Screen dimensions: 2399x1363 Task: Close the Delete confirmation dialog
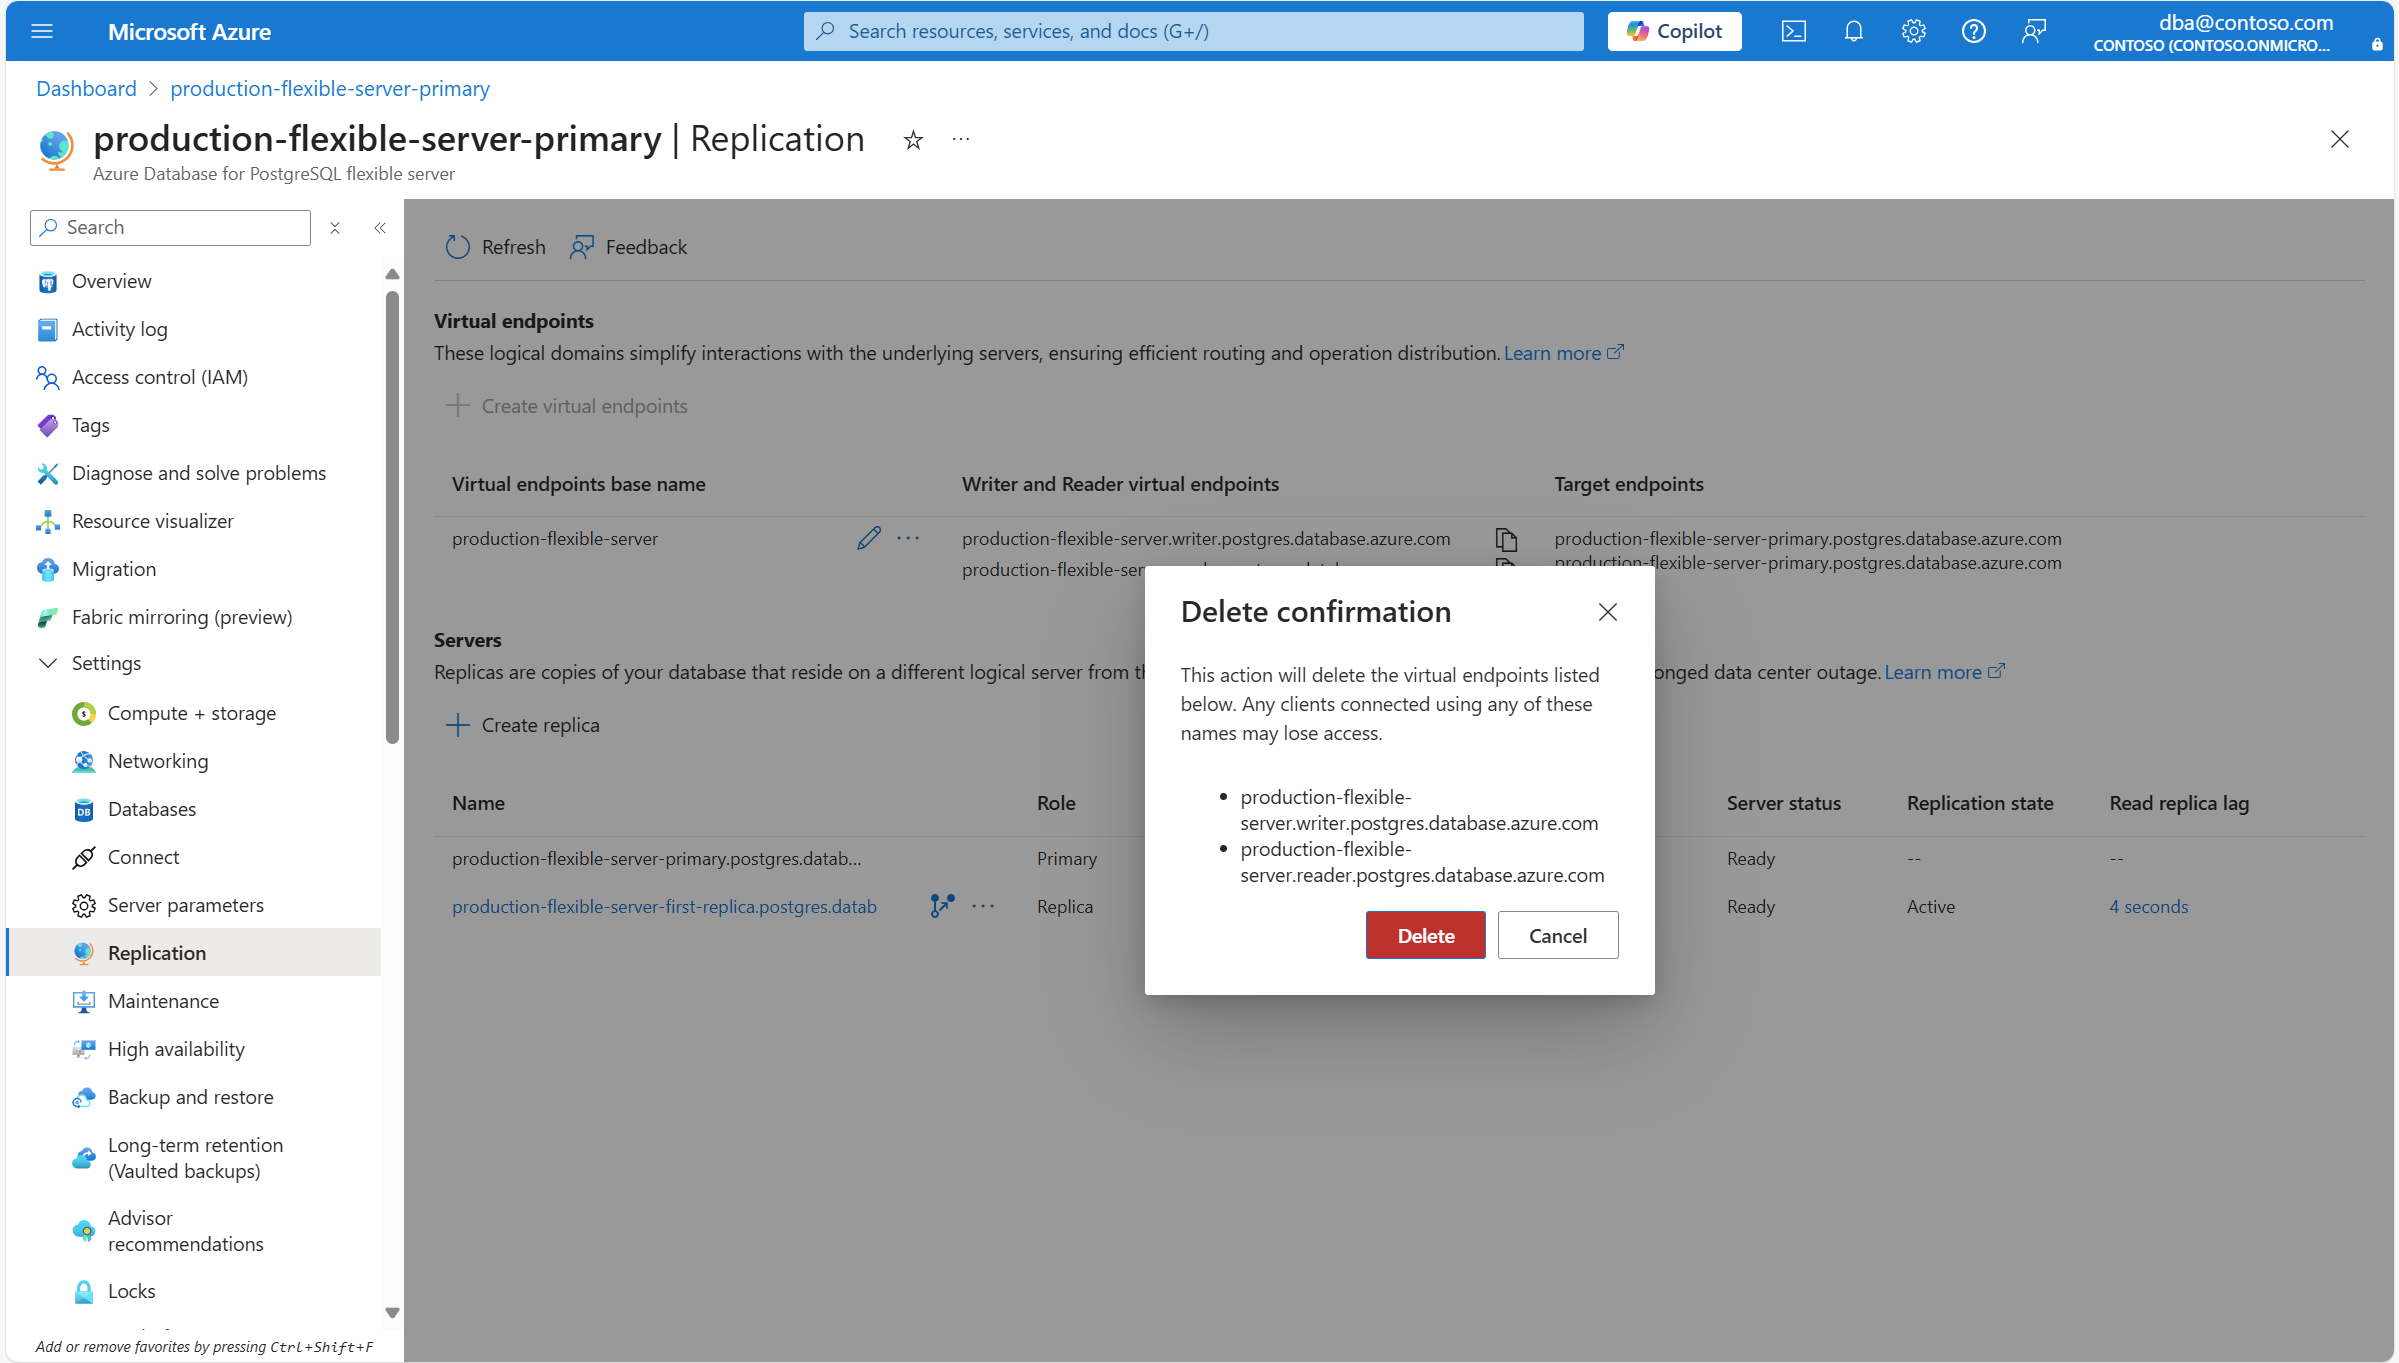(x=1607, y=612)
